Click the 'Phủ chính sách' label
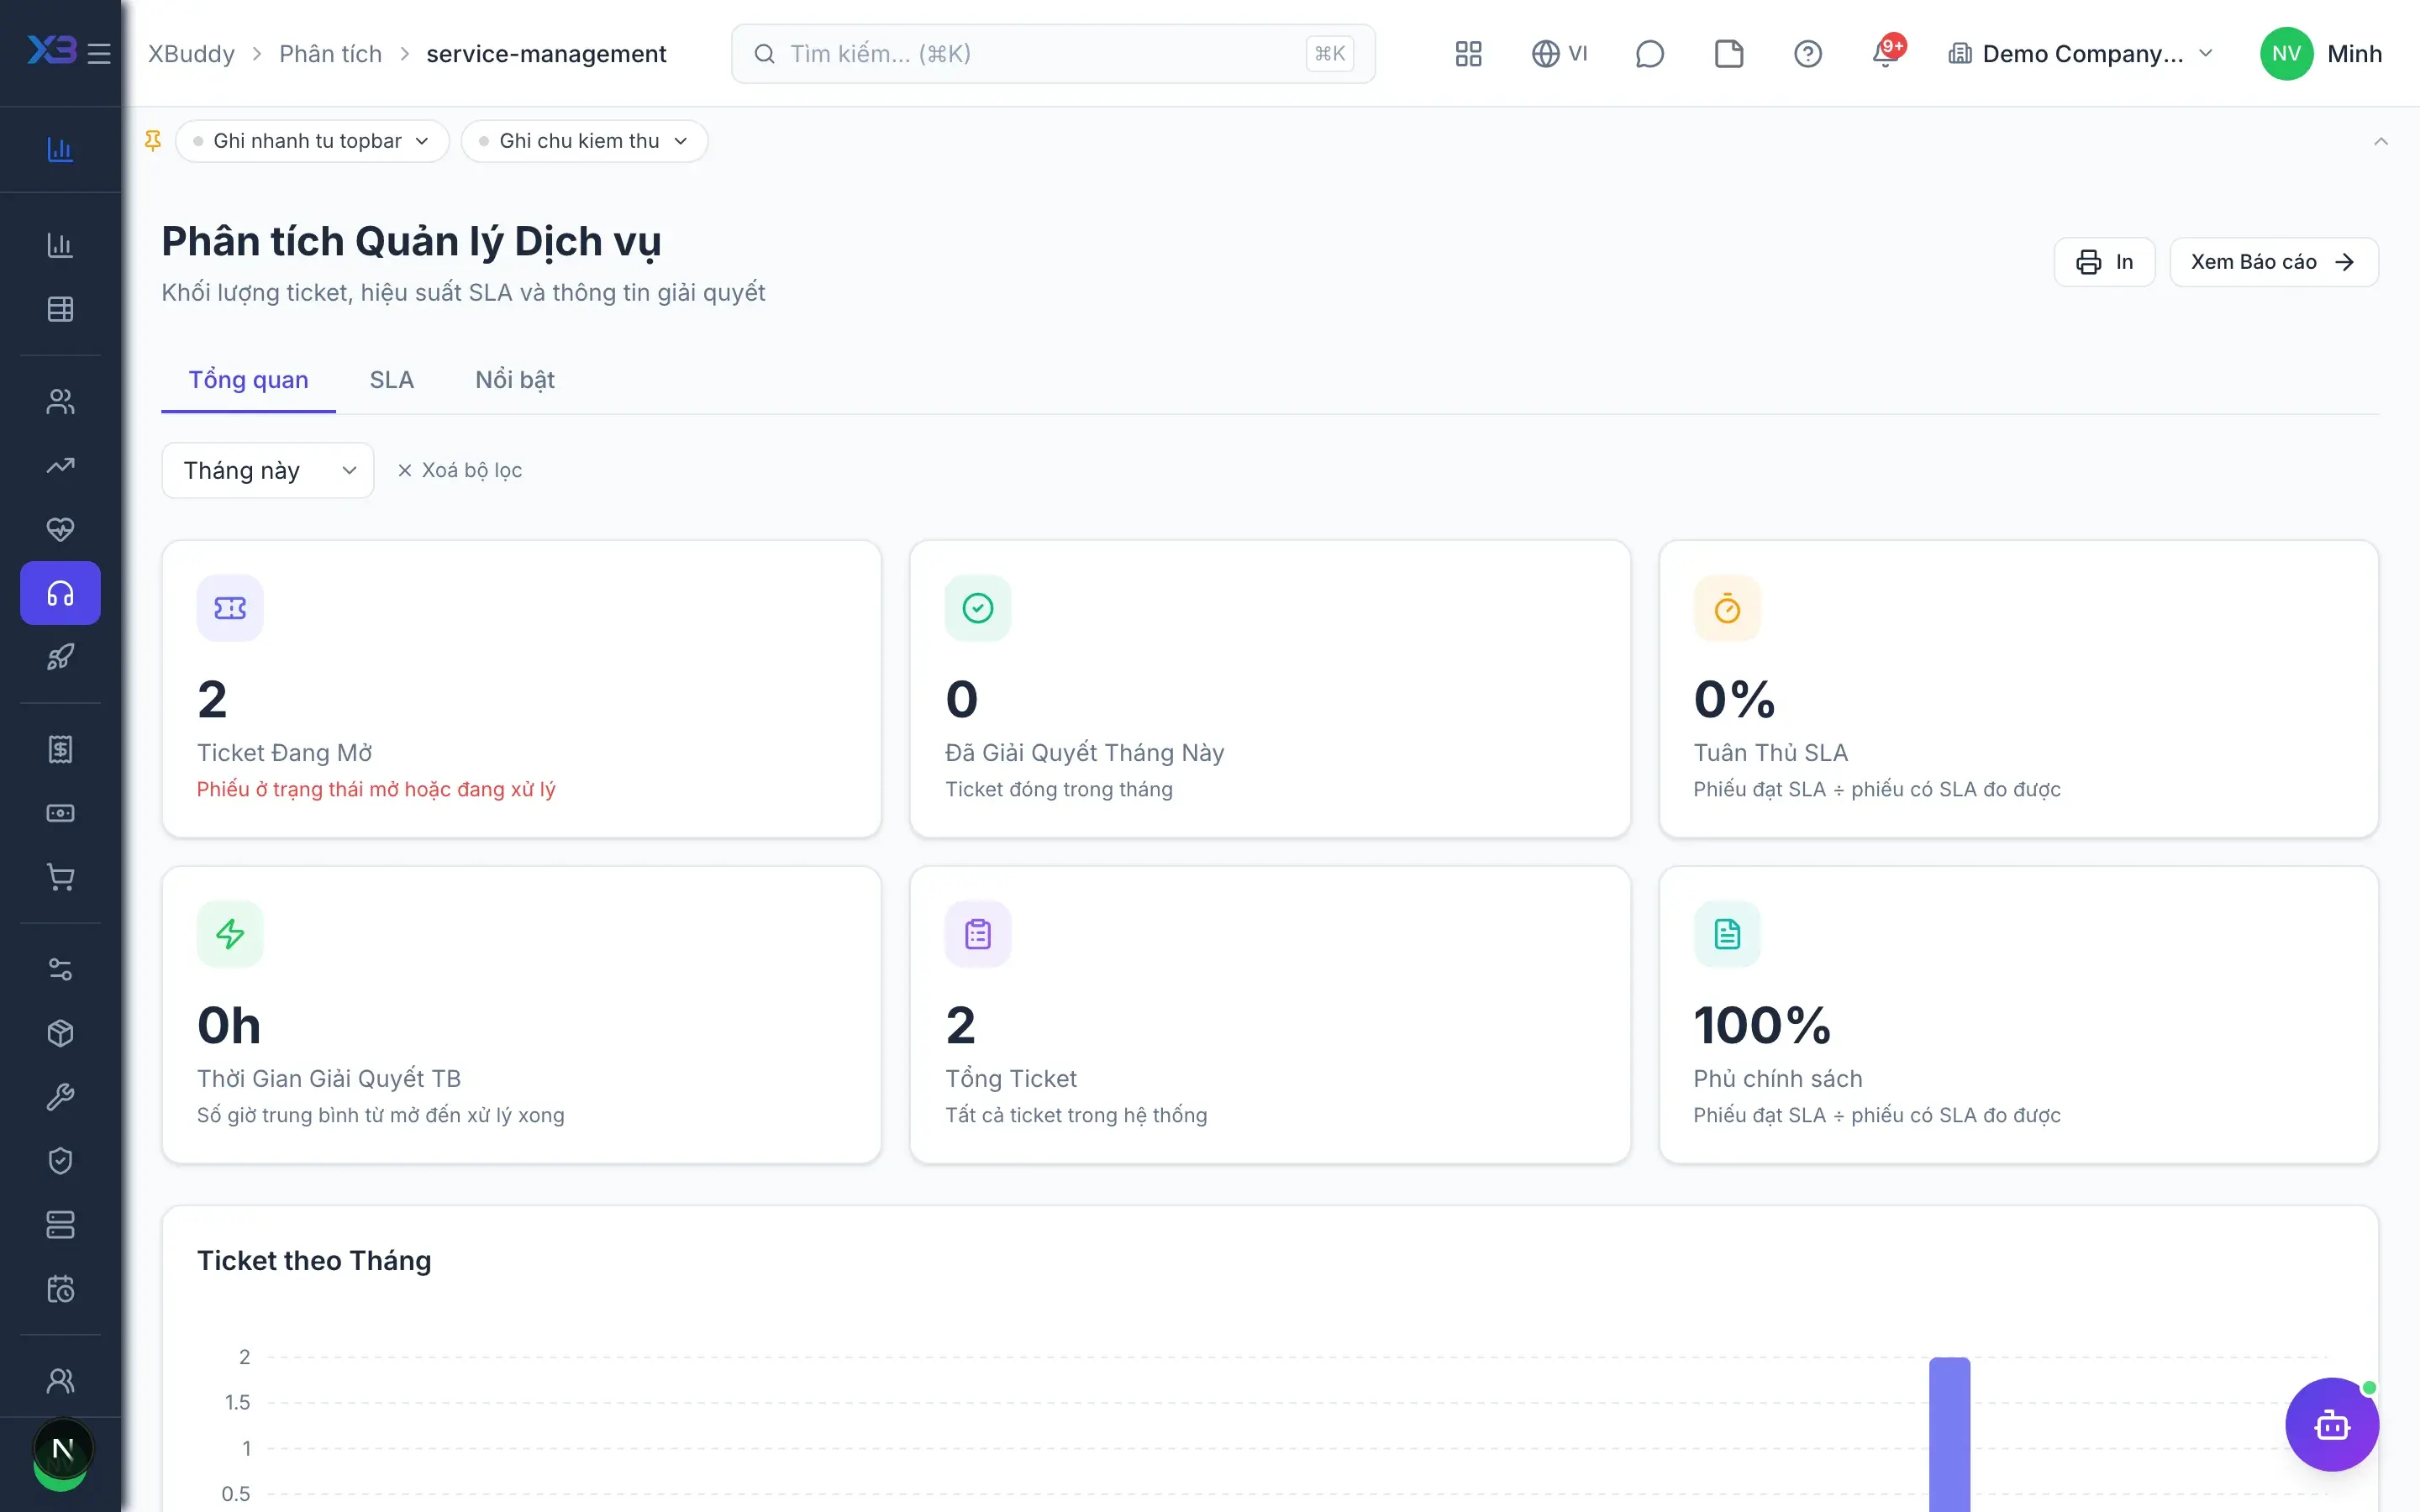 click(1777, 1078)
